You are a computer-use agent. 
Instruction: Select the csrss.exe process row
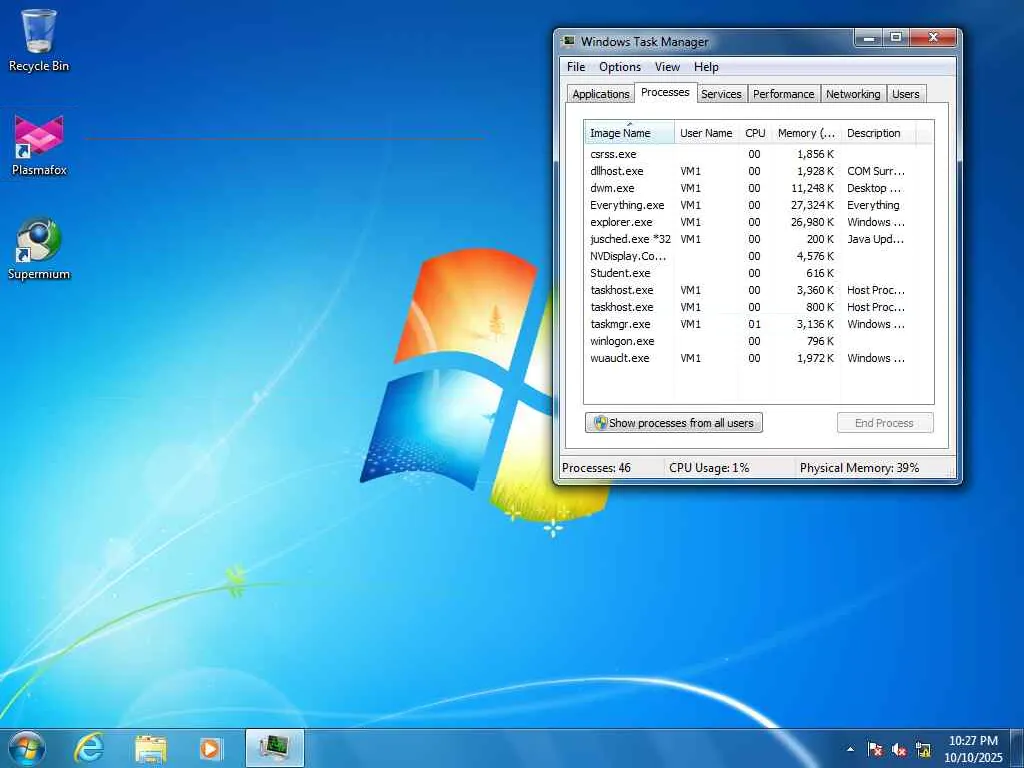(x=759, y=154)
